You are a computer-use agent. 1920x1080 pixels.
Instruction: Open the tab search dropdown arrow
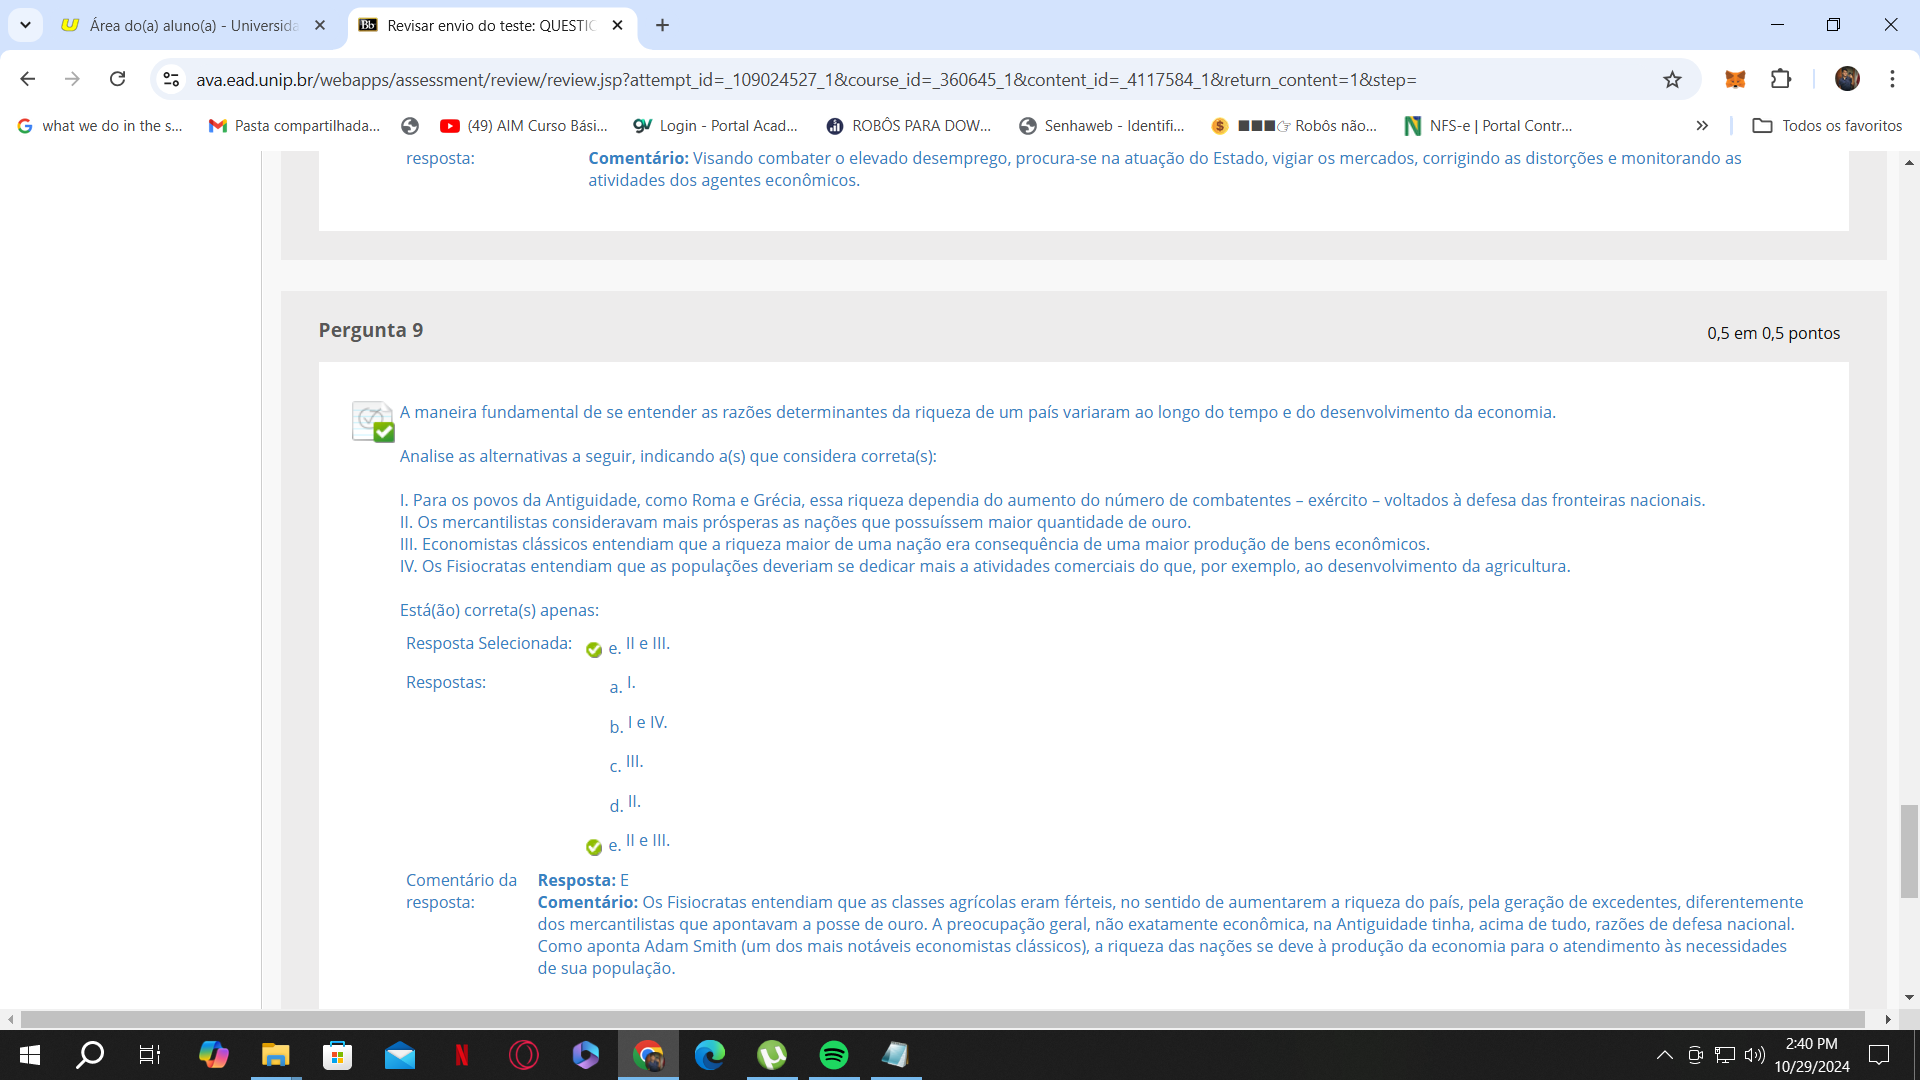(25, 25)
